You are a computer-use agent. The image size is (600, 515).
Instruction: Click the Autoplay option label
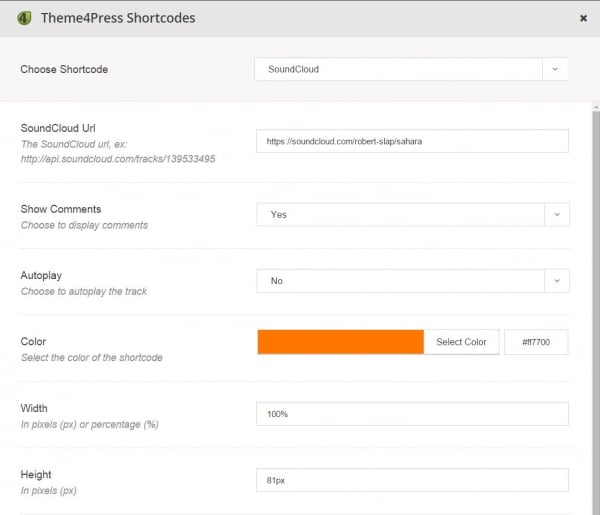pyautogui.click(x=41, y=275)
